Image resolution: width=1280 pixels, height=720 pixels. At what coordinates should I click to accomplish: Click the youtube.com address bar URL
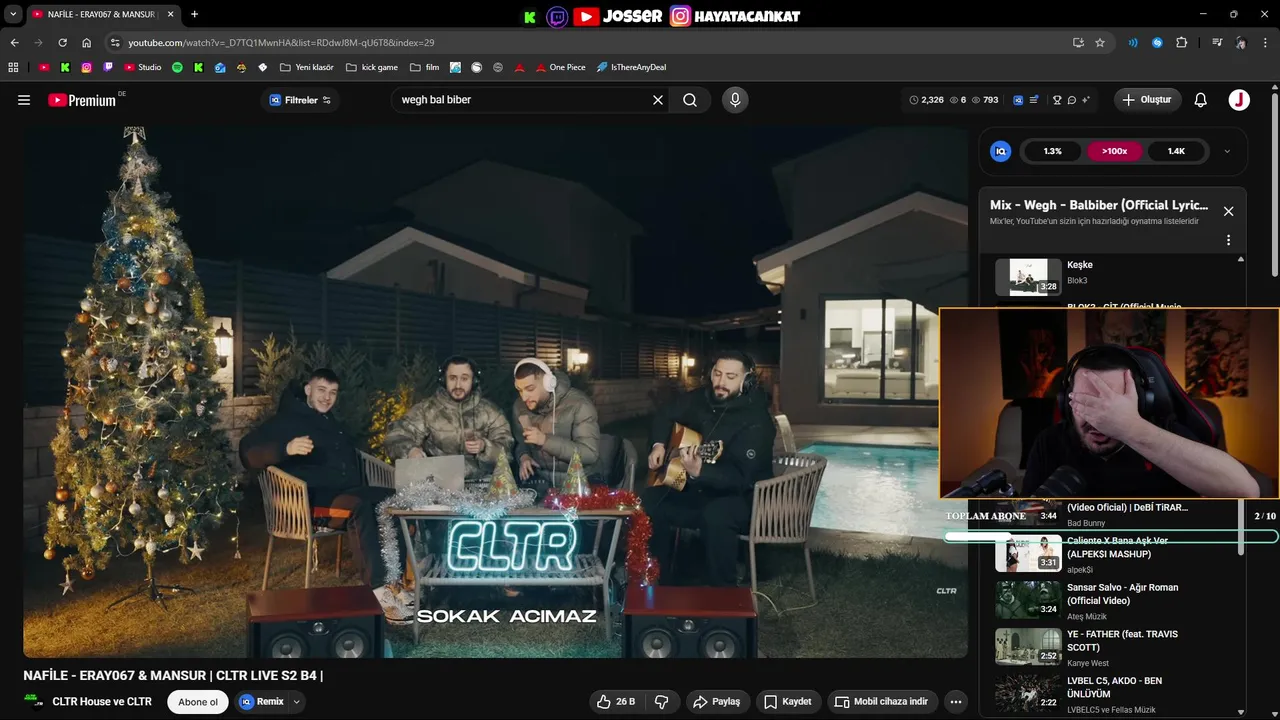coord(281,43)
